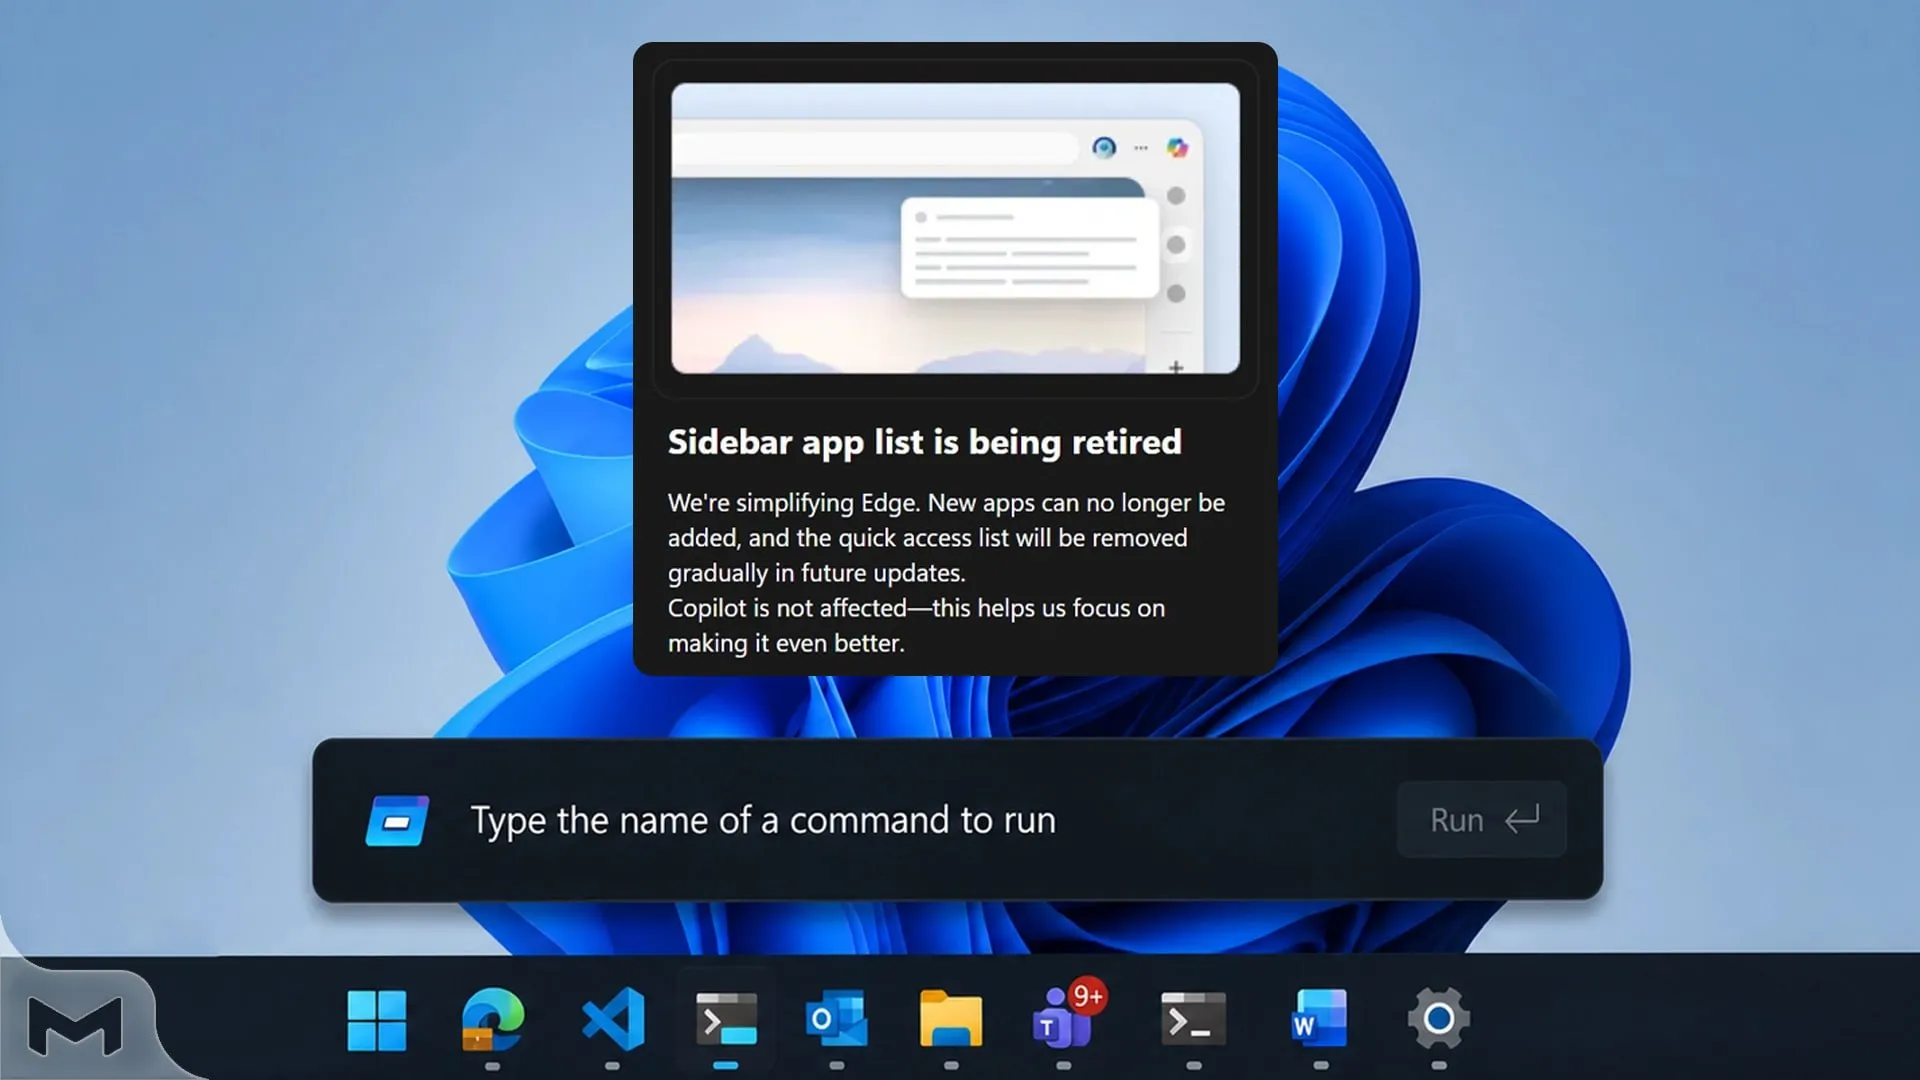Image resolution: width=1920 pixels, height=1080 pixels.
Task: Open Visual Studio Code from the taskbar
Action: tap(613, 1020)
